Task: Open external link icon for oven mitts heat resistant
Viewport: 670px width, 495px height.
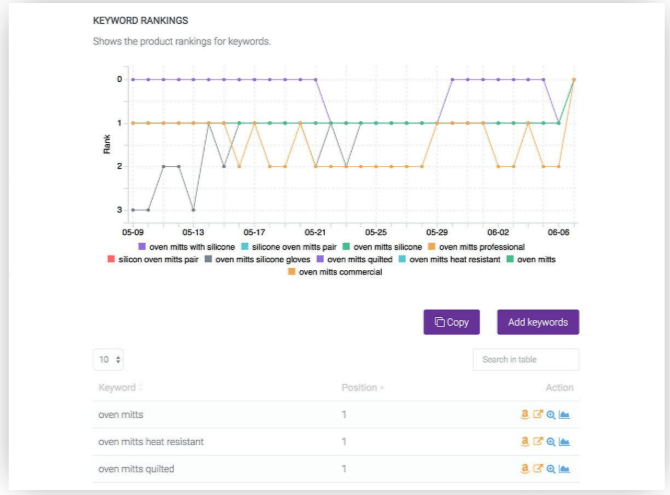Action: pos(538,441)
